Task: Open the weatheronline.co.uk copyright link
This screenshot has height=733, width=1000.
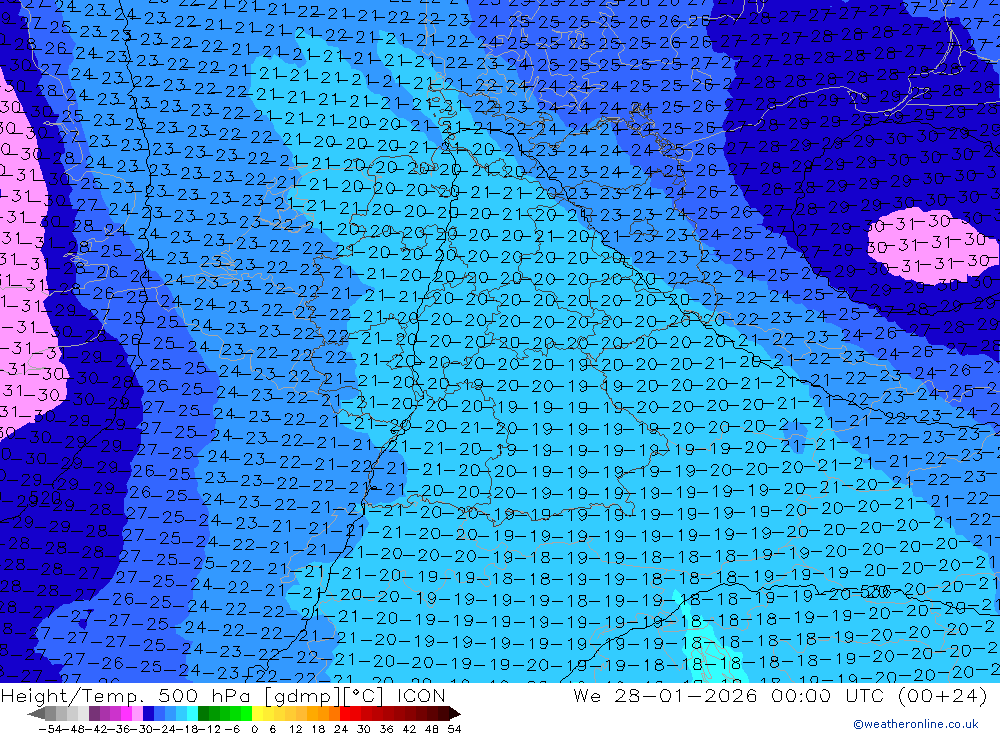Action: [915, 724]
